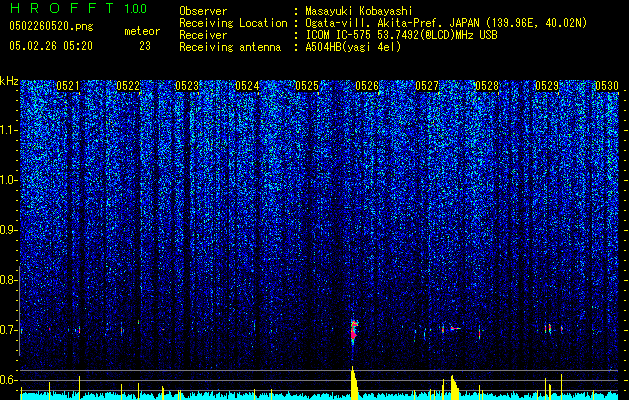629x400 pixels.
Task: Click the HROFFT 1.0.0 title text
Action: (78, 8)
